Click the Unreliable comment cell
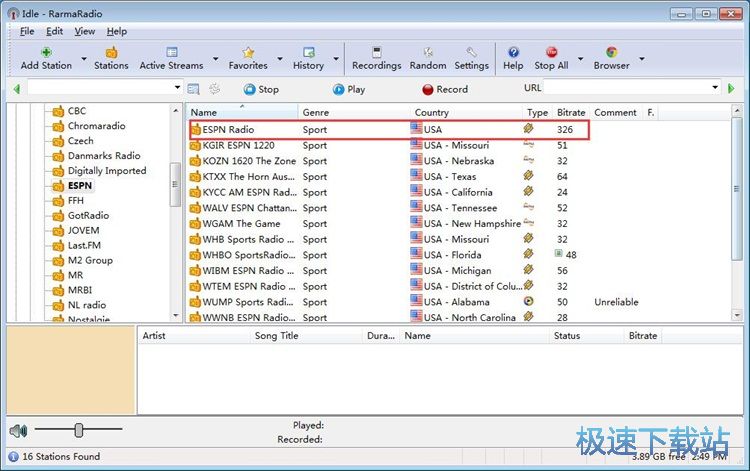Screen dimensions: 750x471 [x=616, y=302]
